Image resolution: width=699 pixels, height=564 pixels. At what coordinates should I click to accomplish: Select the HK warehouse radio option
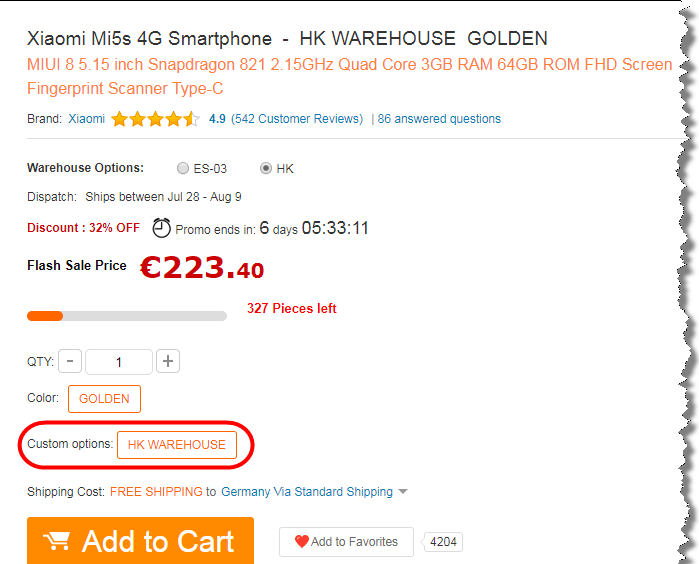pos(266,168)
